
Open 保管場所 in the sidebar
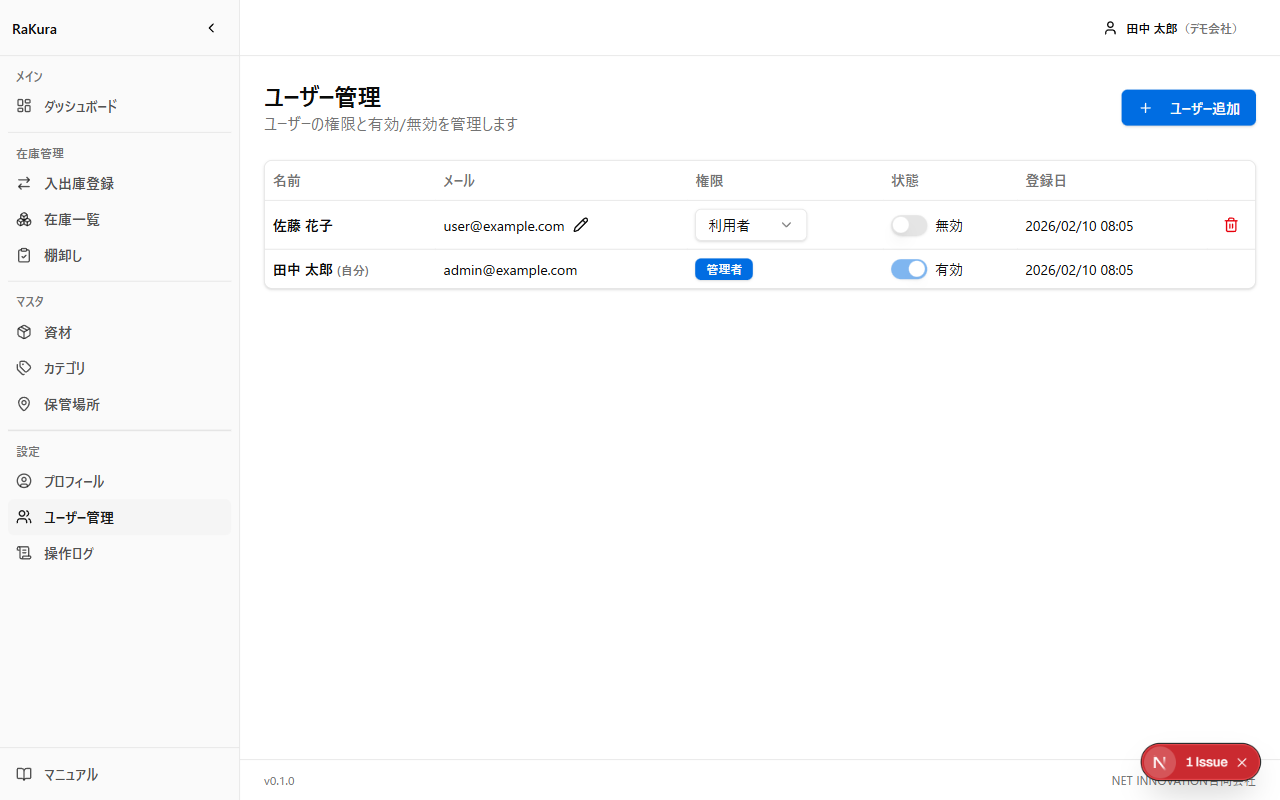coord(120,404)
